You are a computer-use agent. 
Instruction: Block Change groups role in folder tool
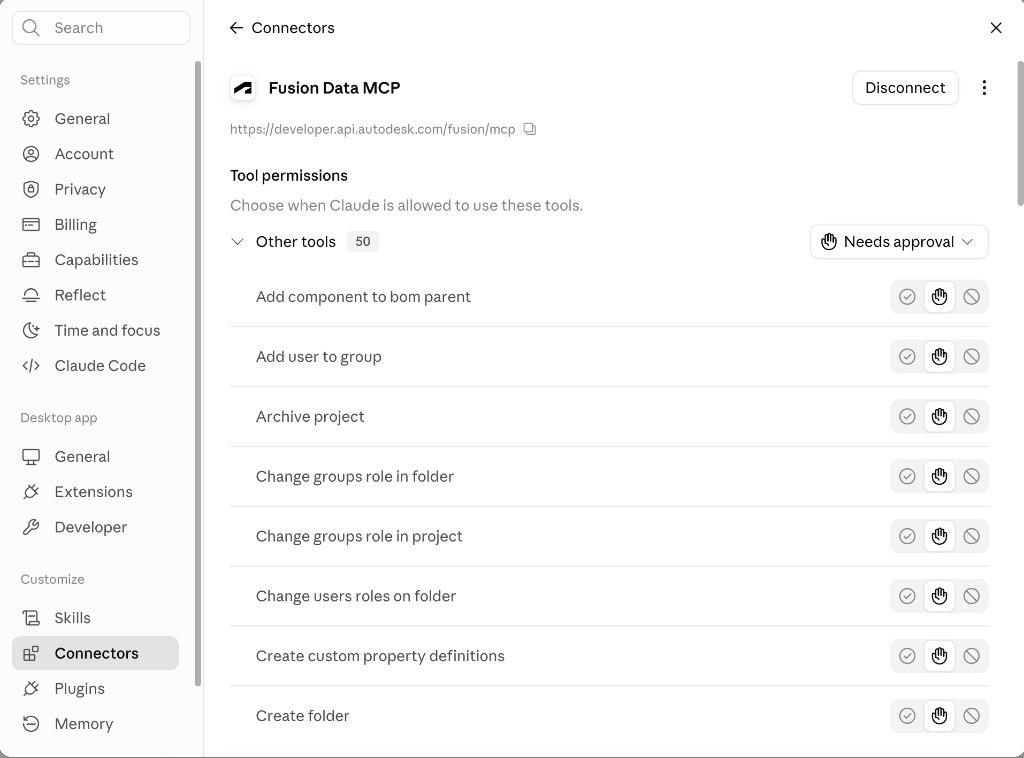pyautogui.click(x=971, y=477)
